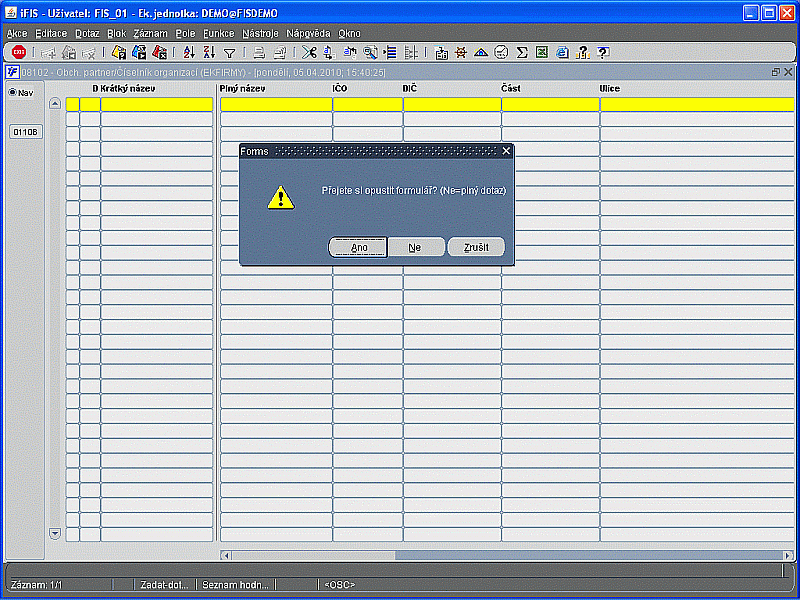
Task: Sort descending with the Z-A icon
Action: click(x=209, y=52)
